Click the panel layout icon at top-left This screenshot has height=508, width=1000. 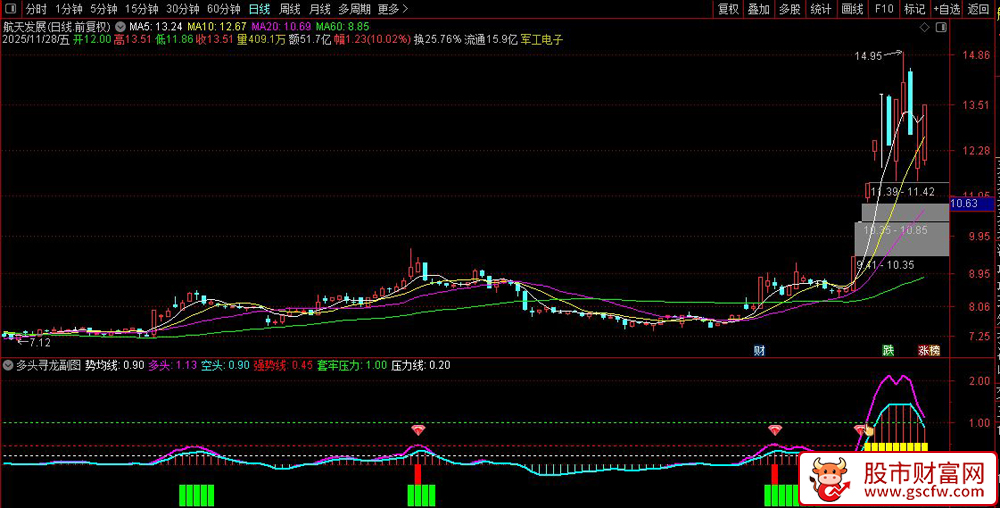tap(10, 9)
